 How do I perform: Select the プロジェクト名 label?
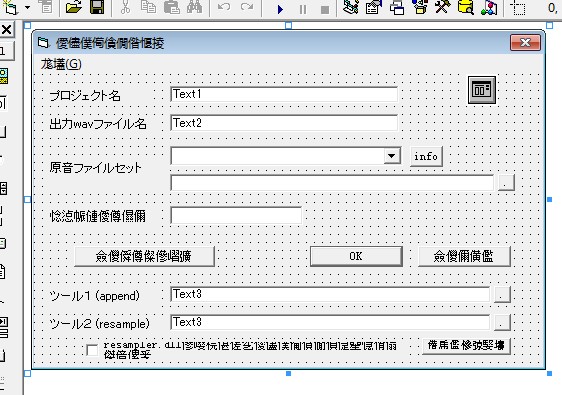(x=85, y=96)
